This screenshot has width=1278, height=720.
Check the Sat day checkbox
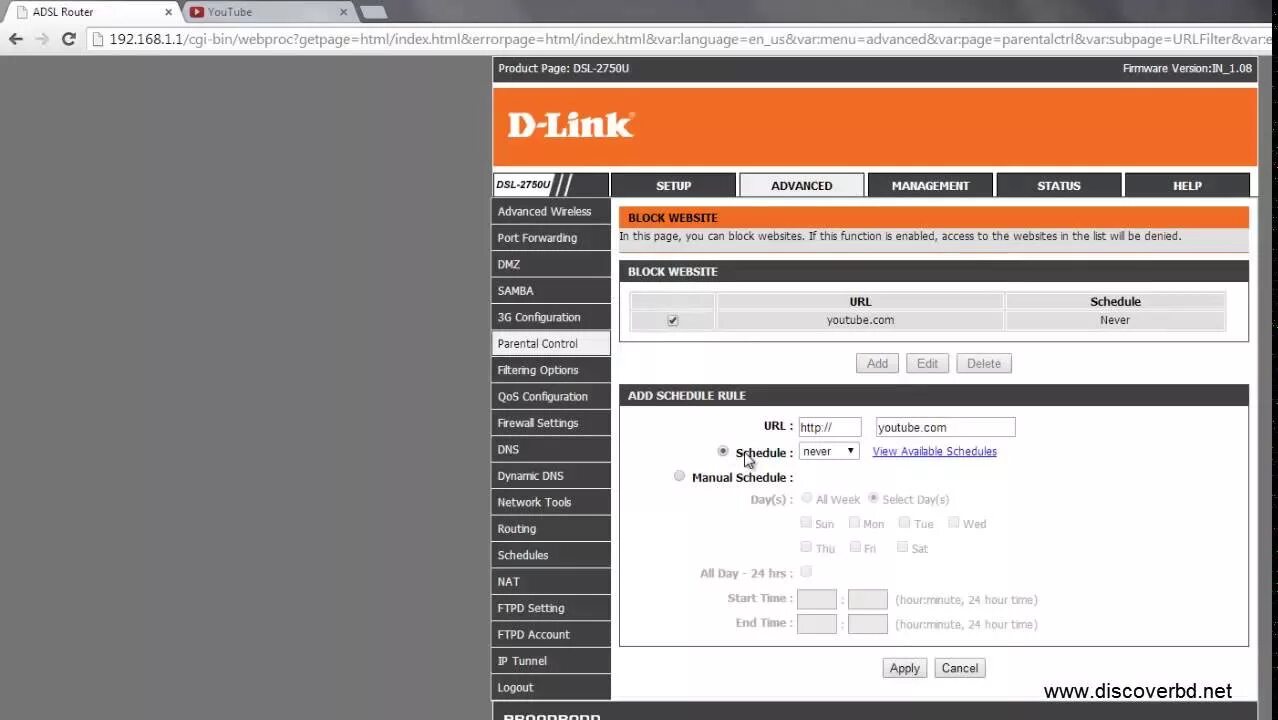(x=902, y=547)
